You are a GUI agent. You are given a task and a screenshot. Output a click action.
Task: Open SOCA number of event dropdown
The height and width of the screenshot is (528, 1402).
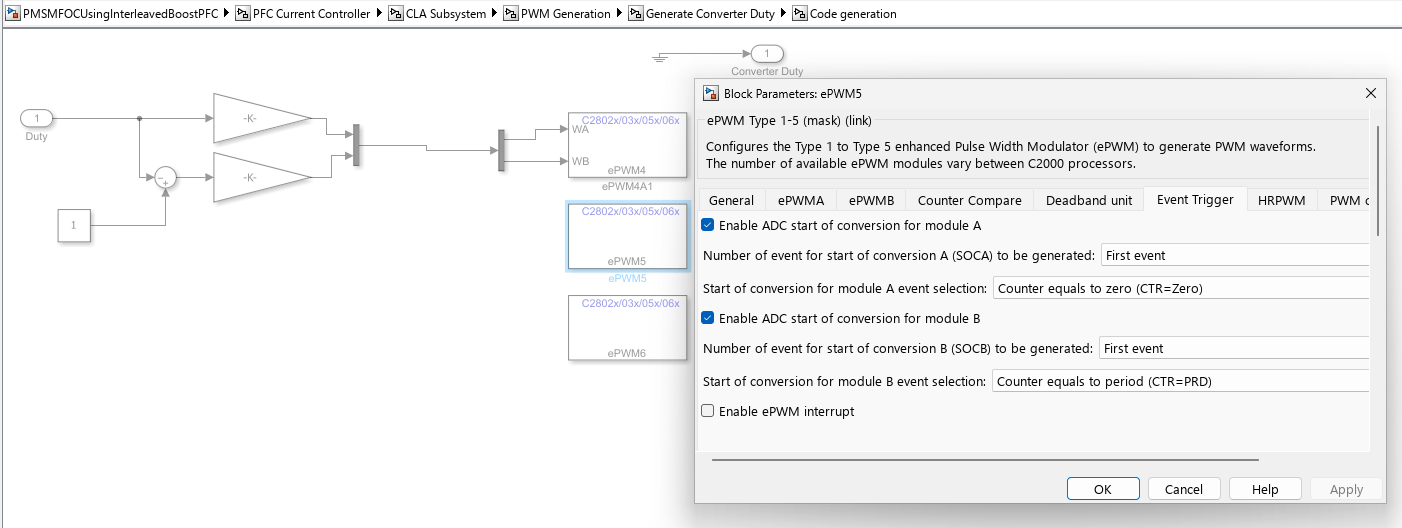click(1235, 255)
